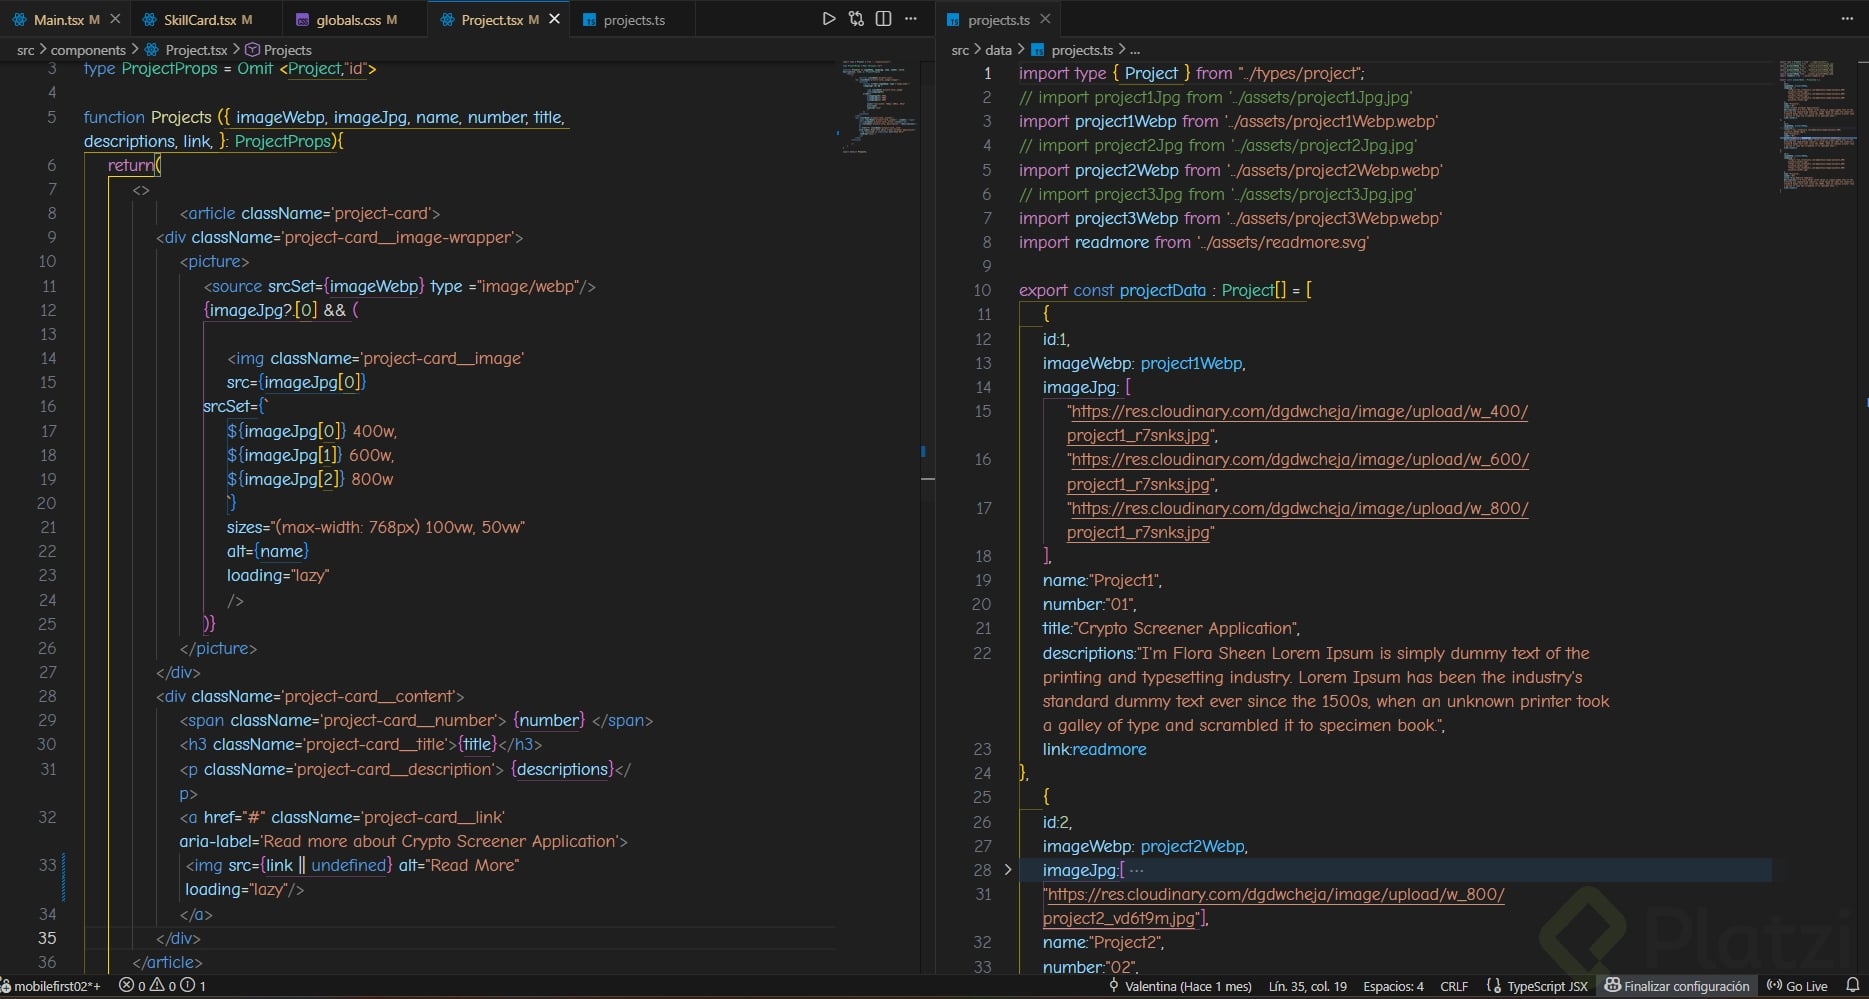1869x999 pixels.
Task: Open more actions via ellipsis icon in toolbar
Action: pyautogui.click(x=910, y=18)
